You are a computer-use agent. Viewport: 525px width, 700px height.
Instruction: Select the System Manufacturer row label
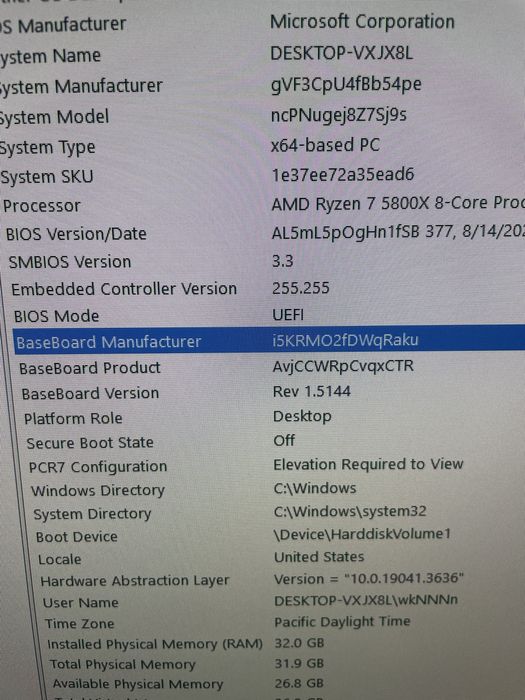pyautogui.click(x=81, y=86)
